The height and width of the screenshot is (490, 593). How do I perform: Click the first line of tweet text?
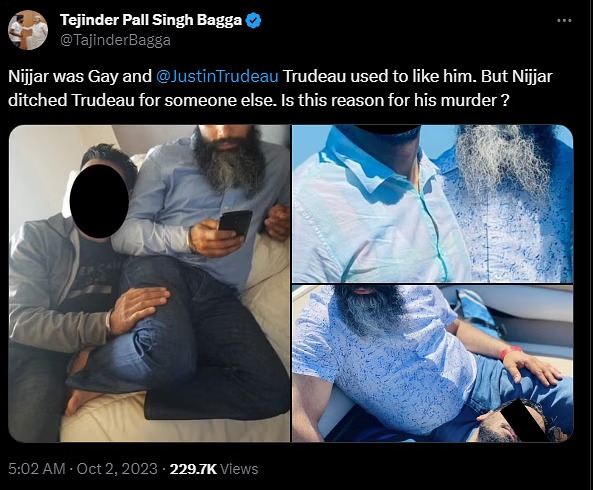click(x=280, y=76)
